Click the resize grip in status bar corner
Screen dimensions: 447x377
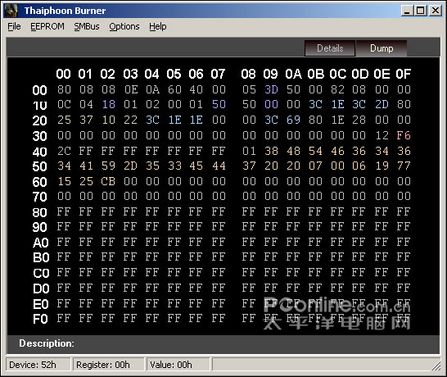point(436,367)
